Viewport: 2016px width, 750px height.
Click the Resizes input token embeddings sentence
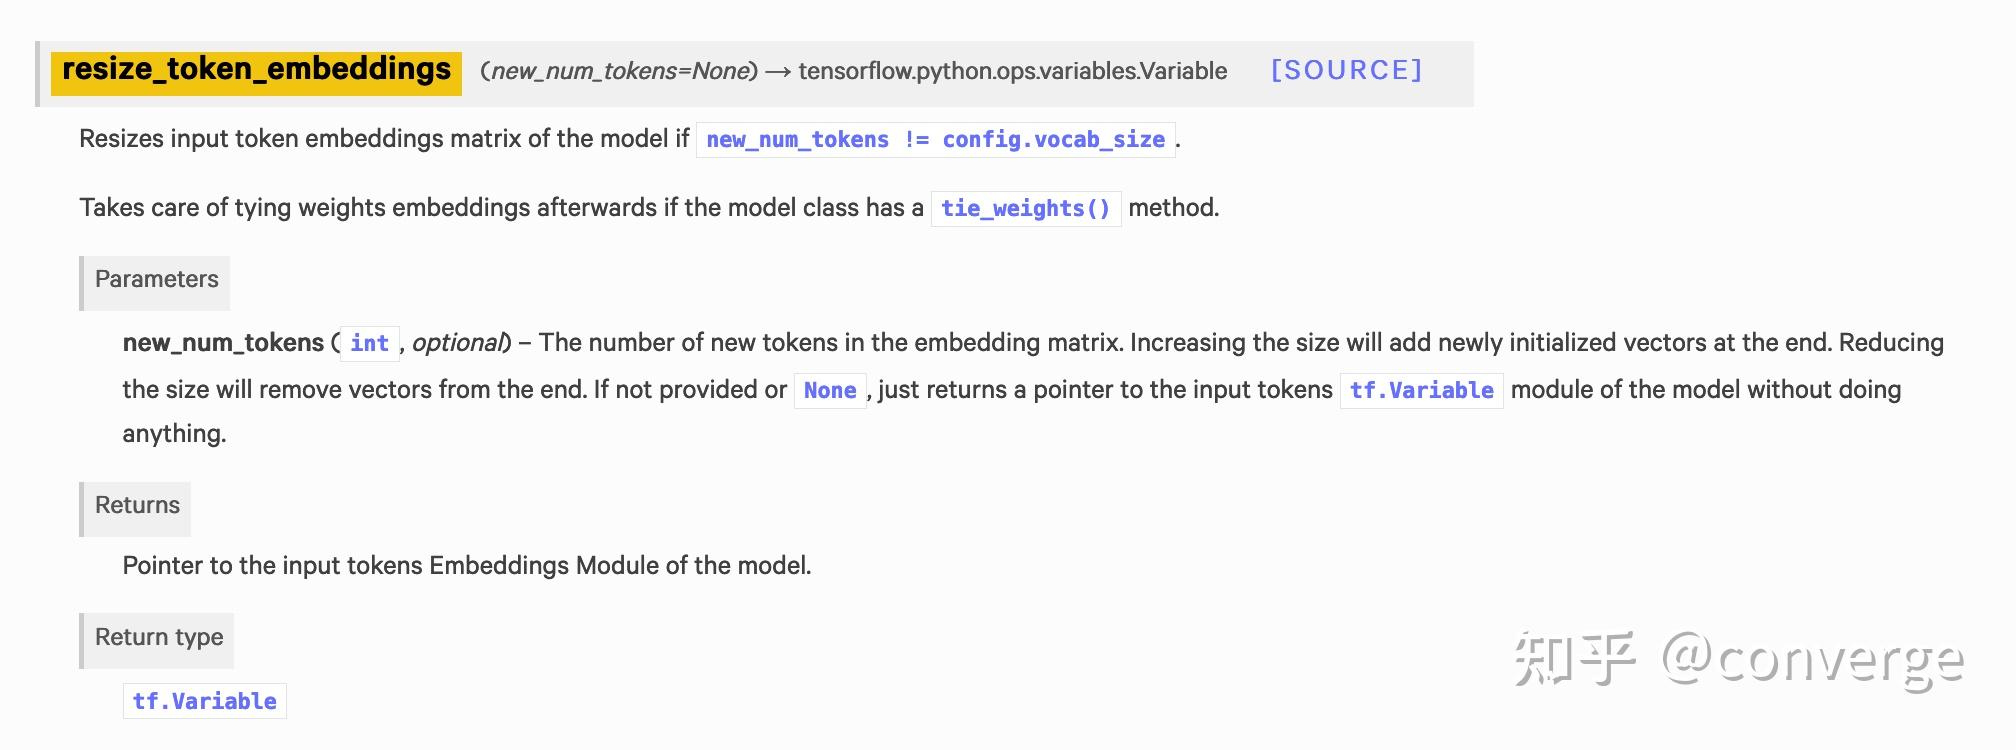384,139
